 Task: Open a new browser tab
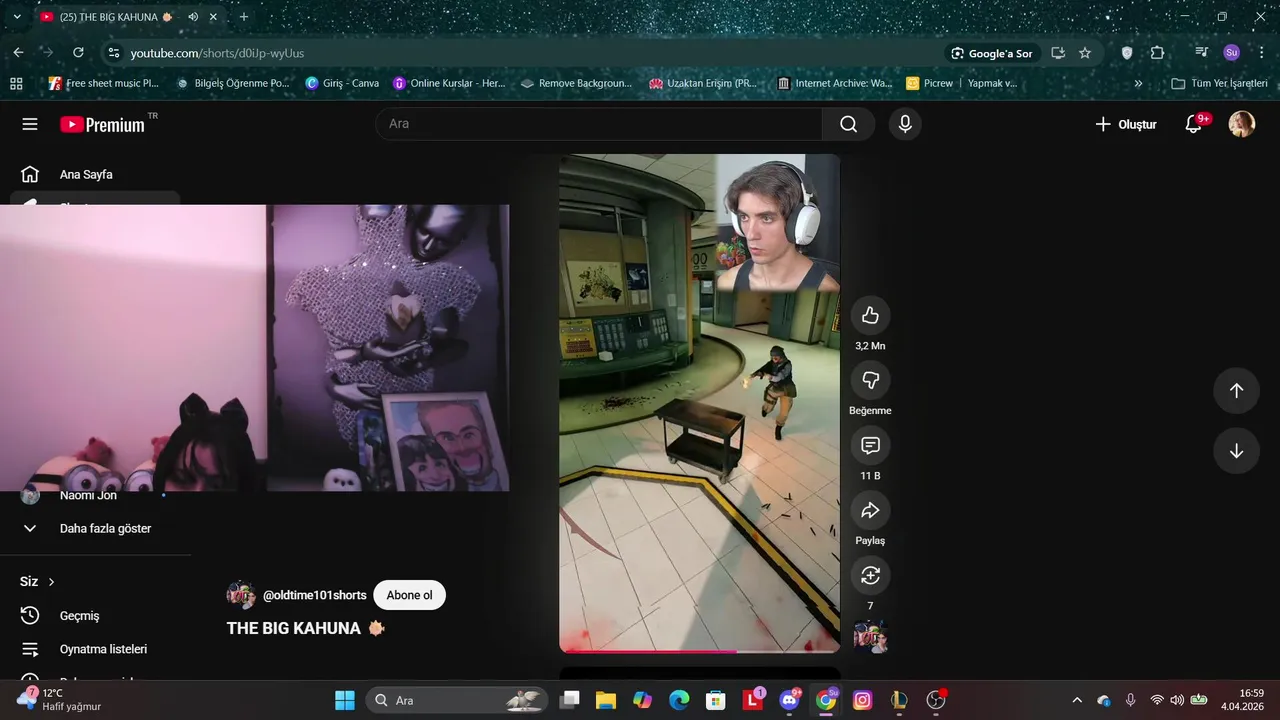point(244,17)
